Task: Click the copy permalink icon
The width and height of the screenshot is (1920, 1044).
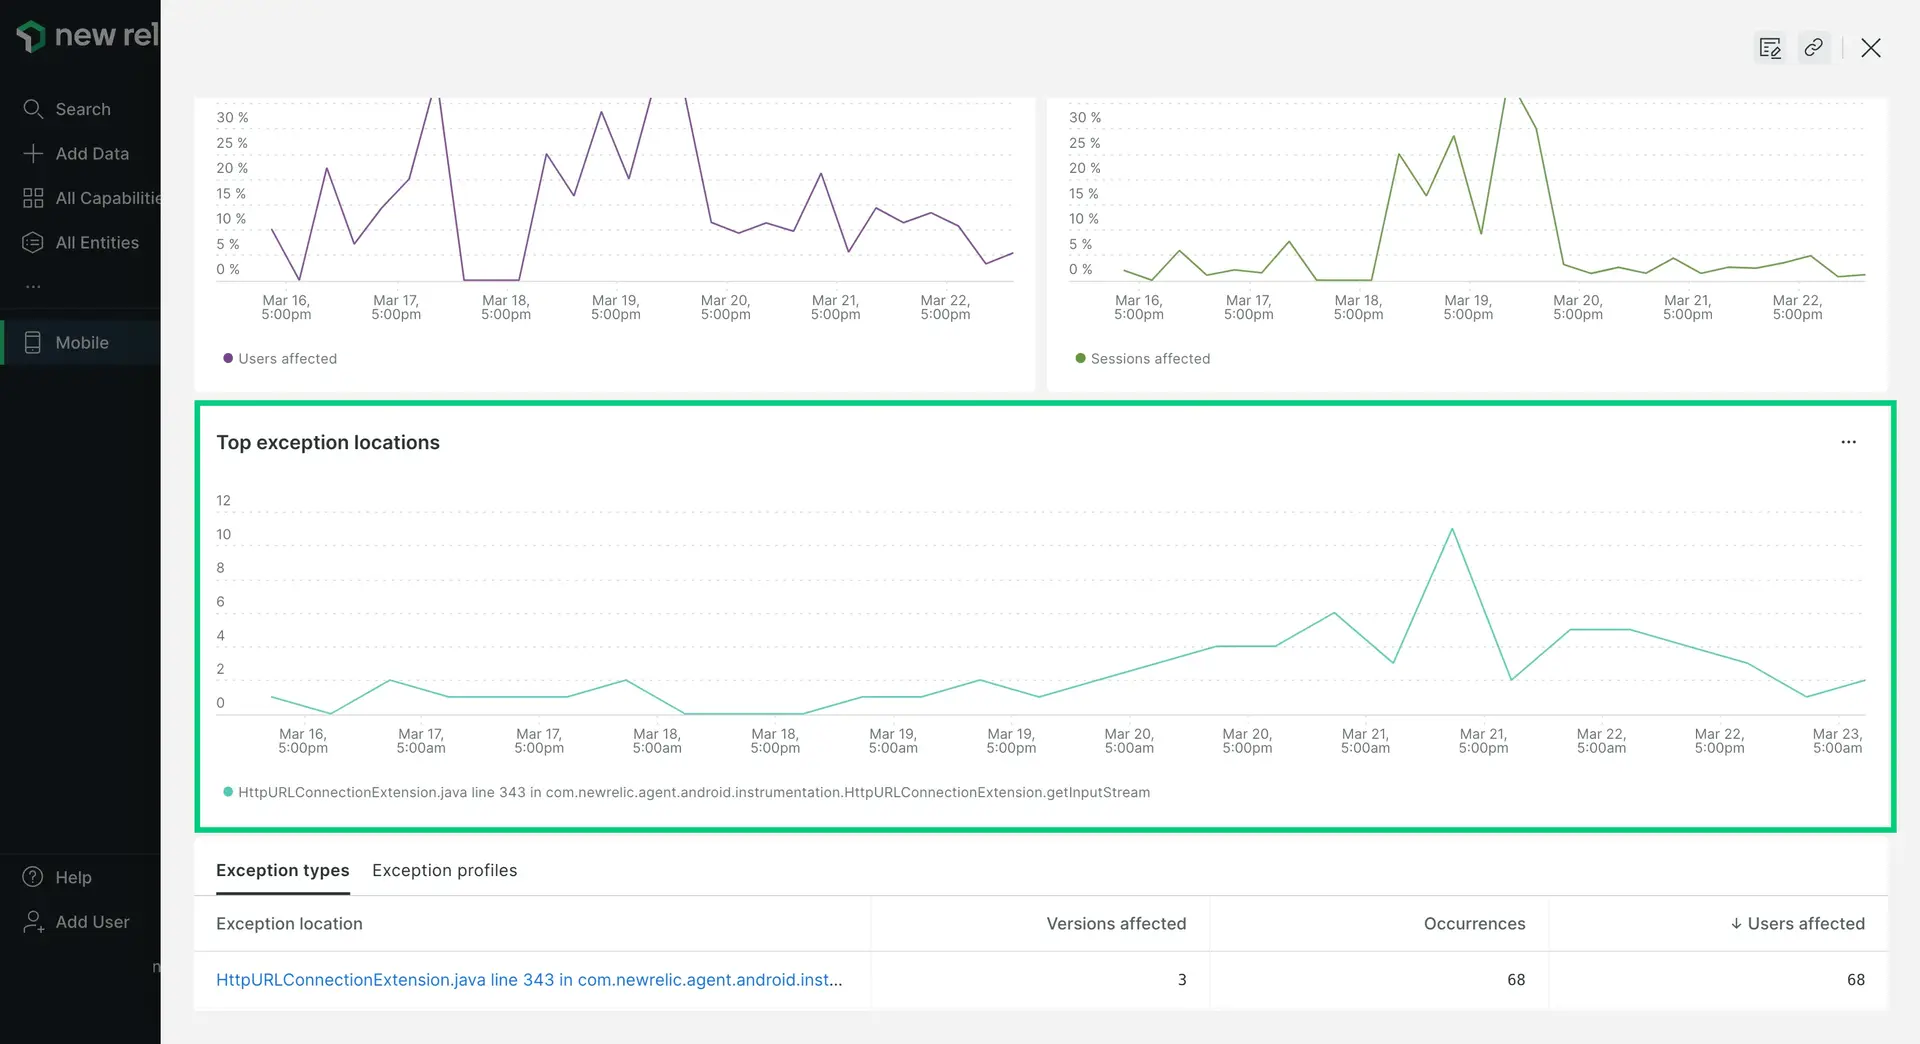Action: [1813, 48]
